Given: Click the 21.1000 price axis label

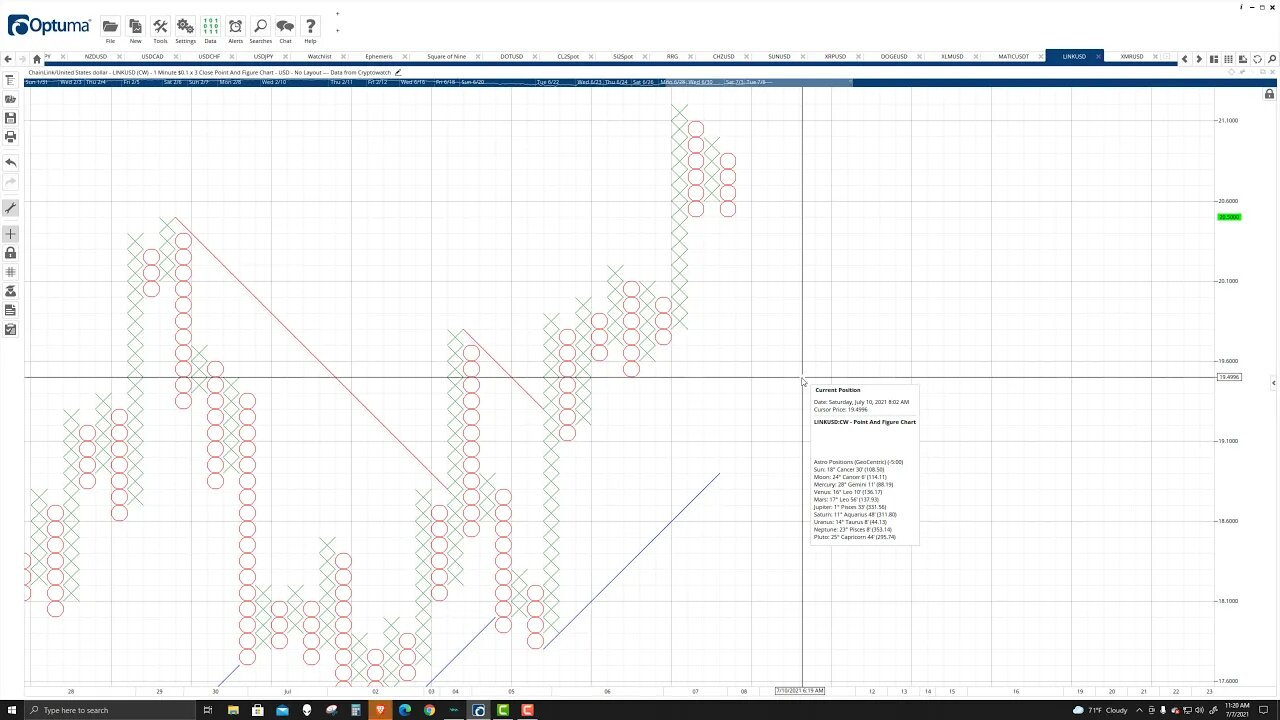Looking at the screenshot, I should [x=1227, y=120].
